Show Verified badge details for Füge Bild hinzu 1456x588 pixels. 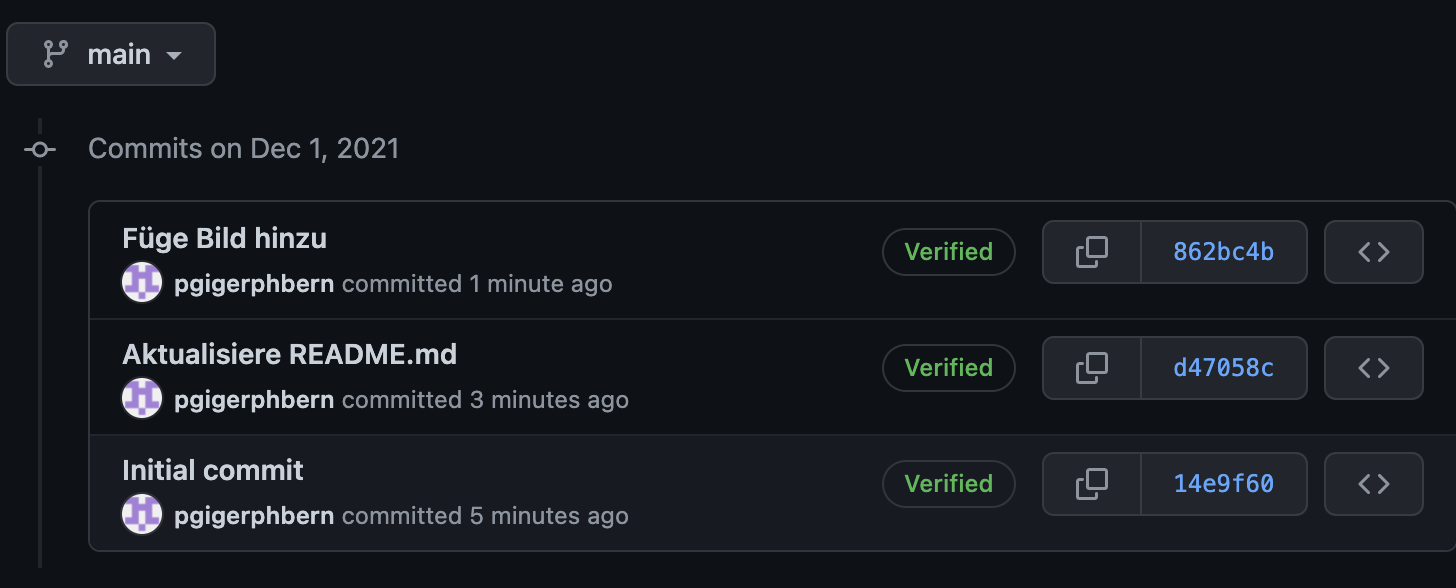(948, 252)
